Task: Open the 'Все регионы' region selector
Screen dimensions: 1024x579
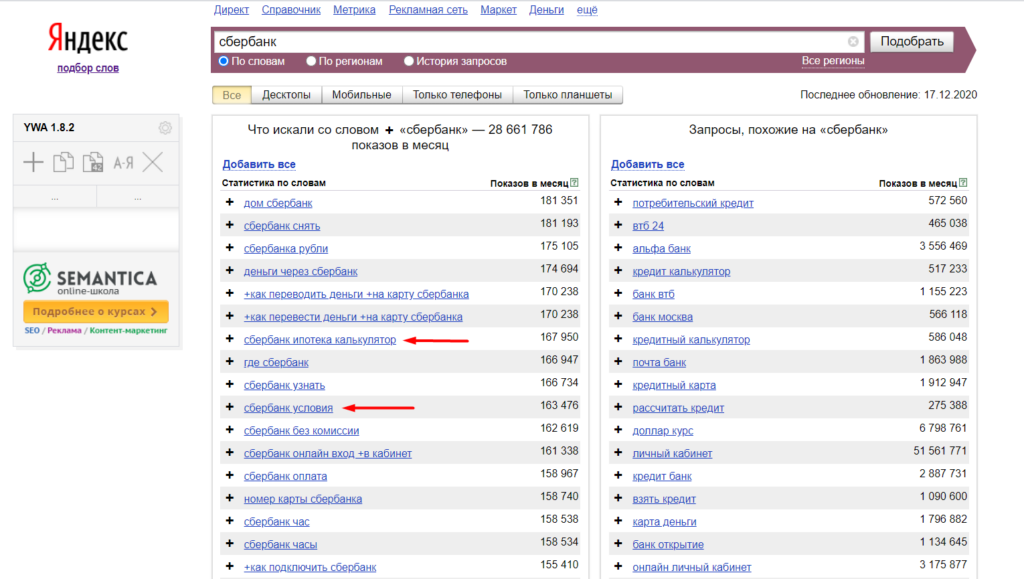Action: [x=832, y=61]
